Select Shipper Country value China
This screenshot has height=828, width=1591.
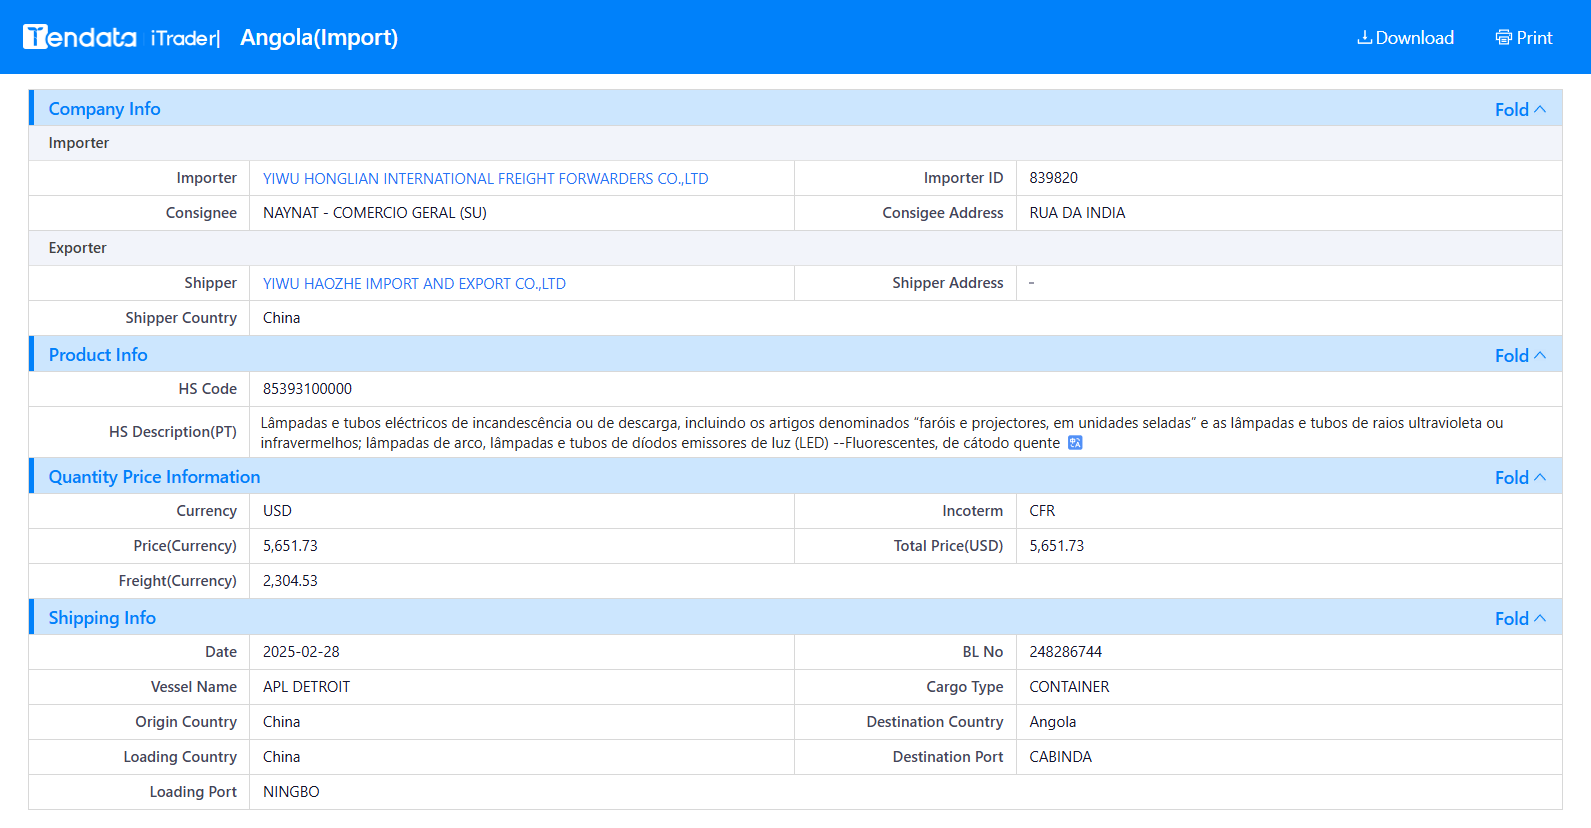(x=281, y=318)
